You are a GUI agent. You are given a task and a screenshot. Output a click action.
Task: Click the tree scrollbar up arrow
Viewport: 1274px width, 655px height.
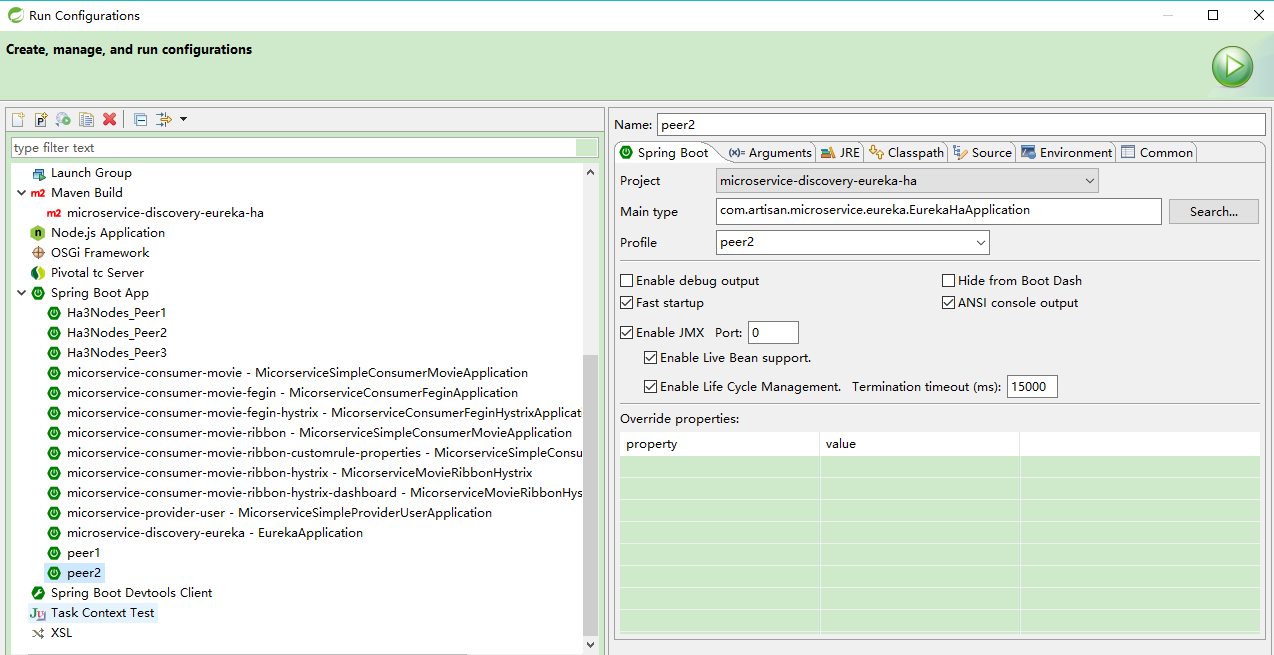[590, 172]
